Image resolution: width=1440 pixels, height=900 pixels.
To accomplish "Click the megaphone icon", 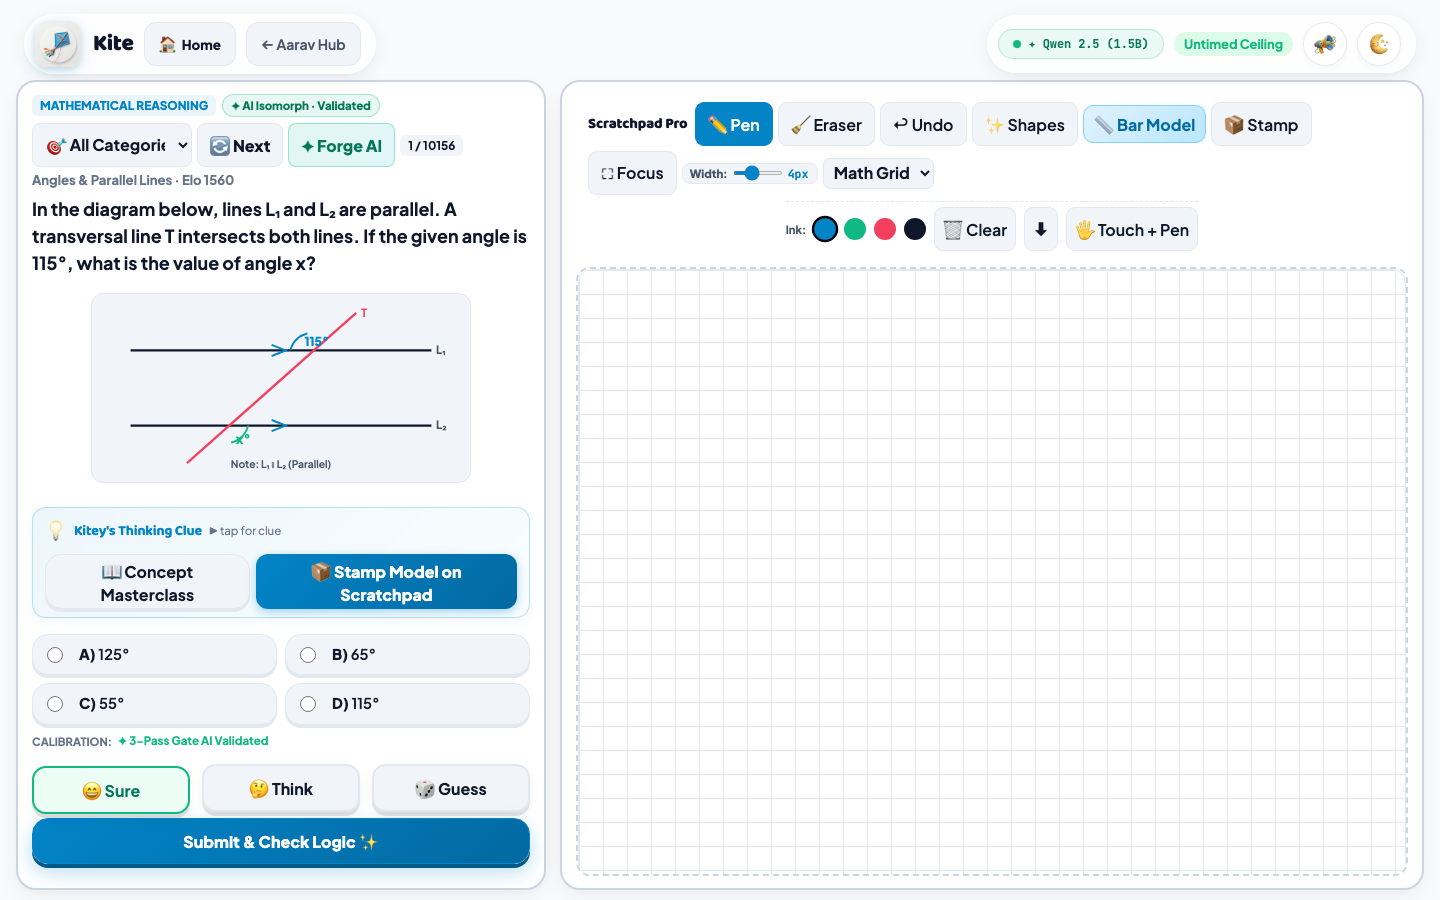I will [1325, 44].
